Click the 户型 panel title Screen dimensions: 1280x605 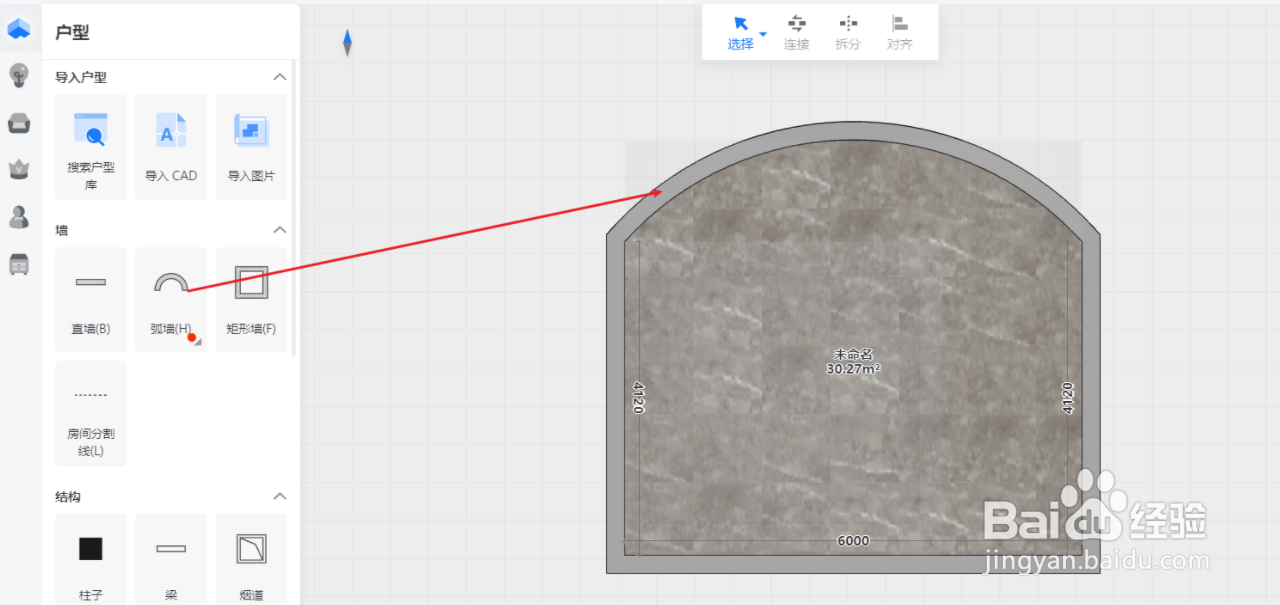pos(72,32)
